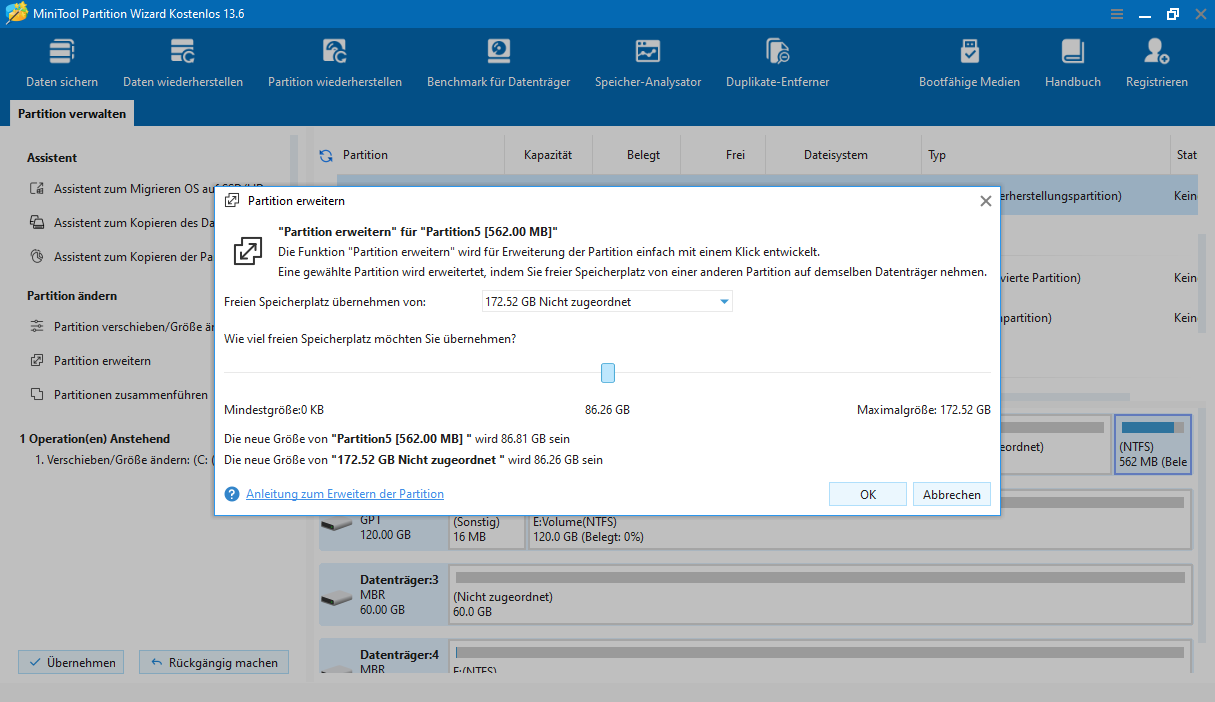Click the free-space slider handle
The image size is (1215, 702).
pyautogui.click(x=607, y=373)
